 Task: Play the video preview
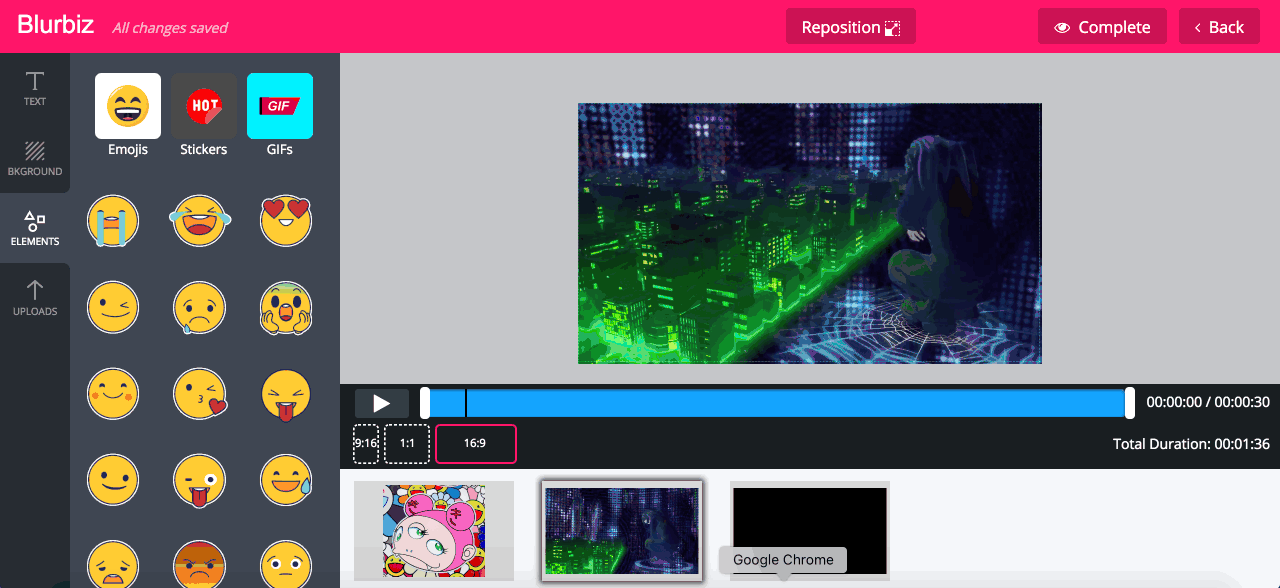point(382,403)
